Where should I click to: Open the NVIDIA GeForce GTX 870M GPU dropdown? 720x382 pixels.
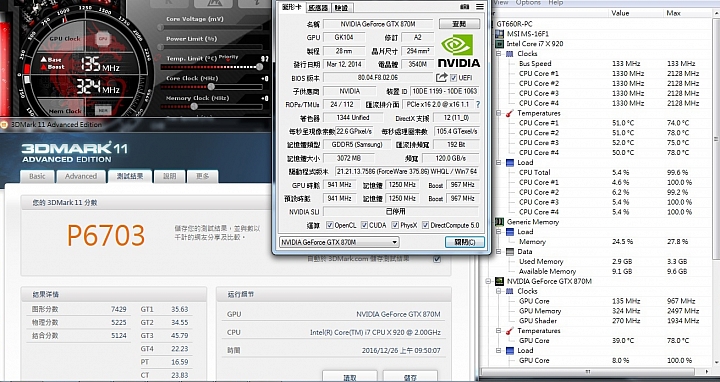pos(339,242)
